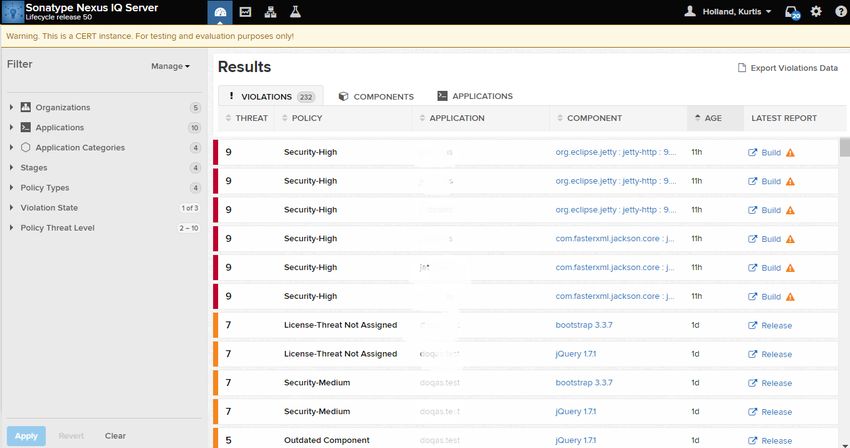Click the results vertical scrollbar thumb
Image resolution: width=850 pixels, height=448 pixels.
coord(844,147)
